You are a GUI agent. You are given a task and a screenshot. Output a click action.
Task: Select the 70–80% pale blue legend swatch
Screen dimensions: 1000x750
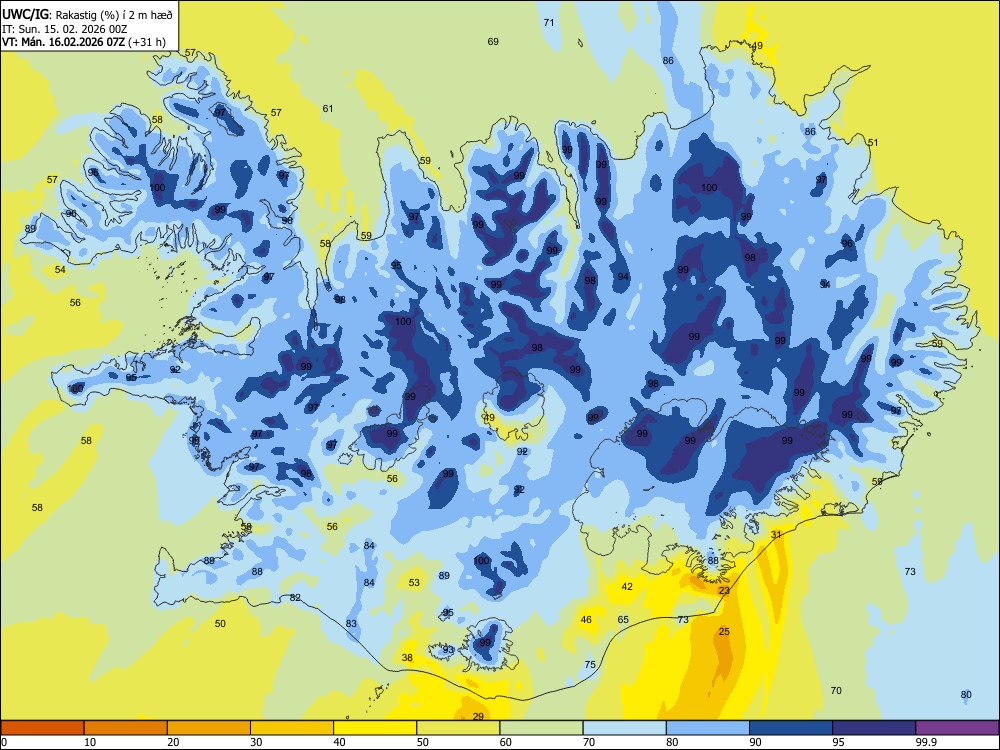[x=624, y=728]
